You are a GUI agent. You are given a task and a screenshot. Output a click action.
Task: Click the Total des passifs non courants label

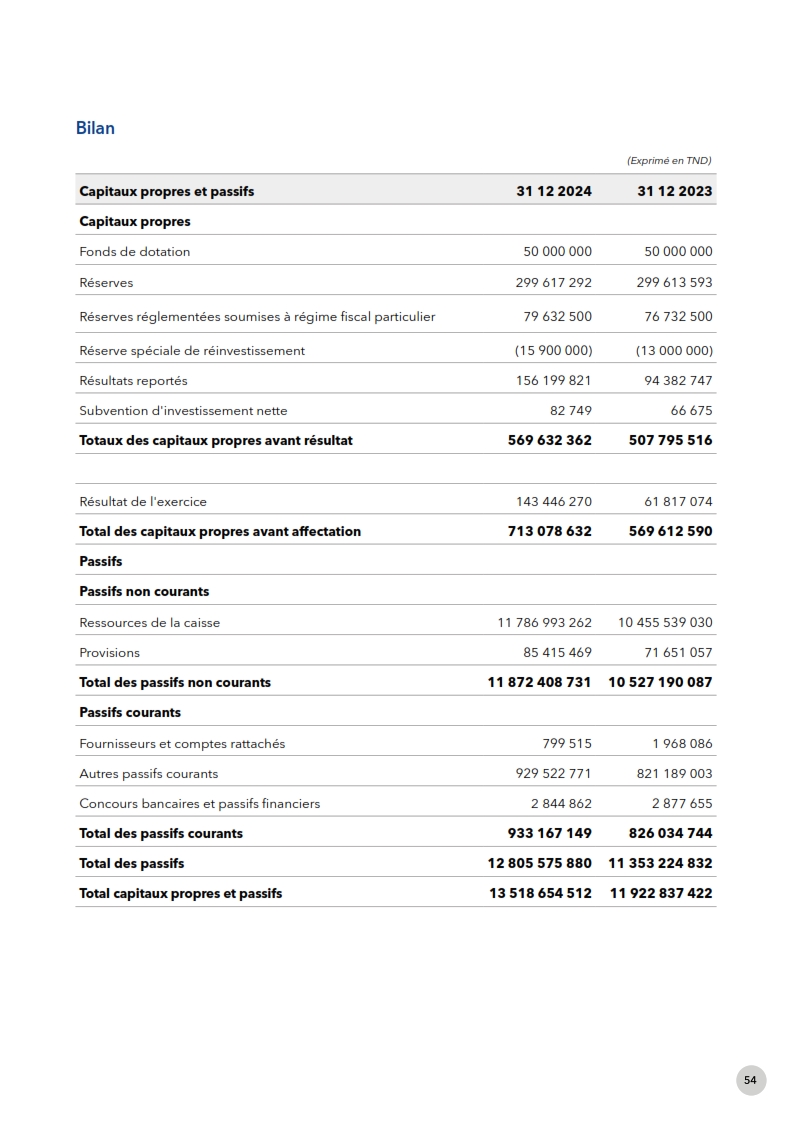(175, 683)
